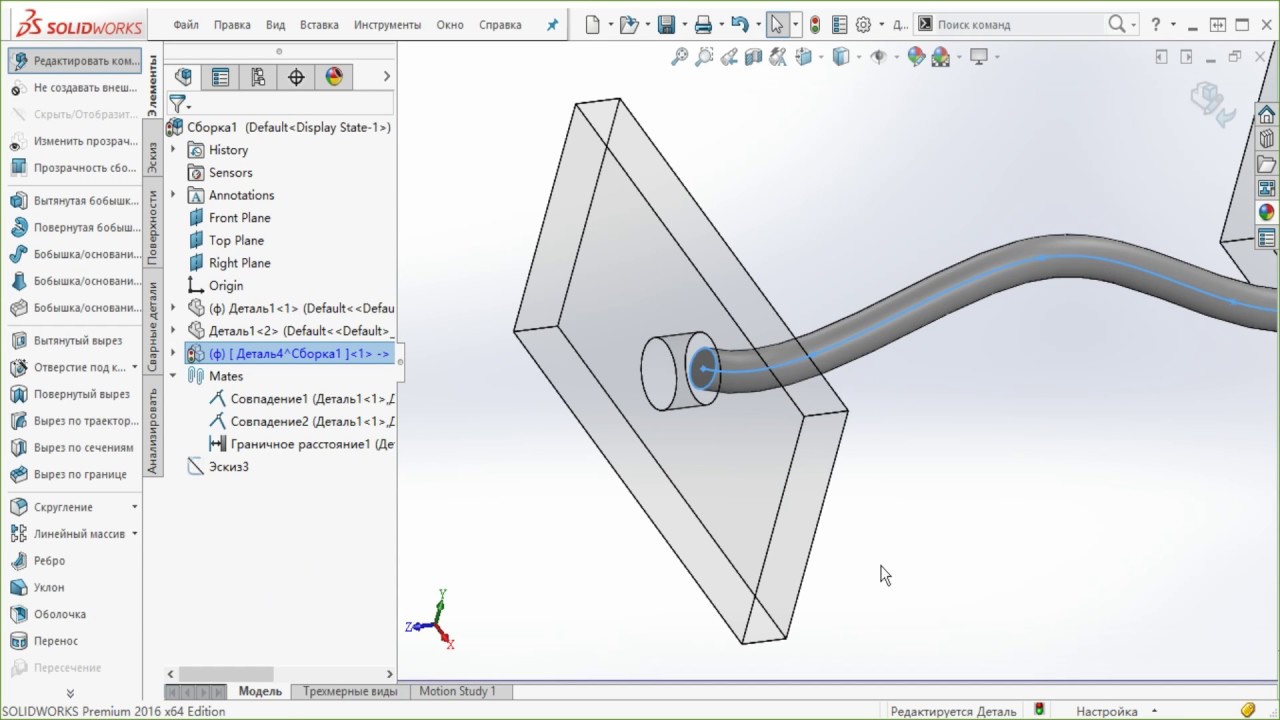Toggle Редактировать компонент button
Viewport: 1280px width, 720px height.
(x=74, y=61)
